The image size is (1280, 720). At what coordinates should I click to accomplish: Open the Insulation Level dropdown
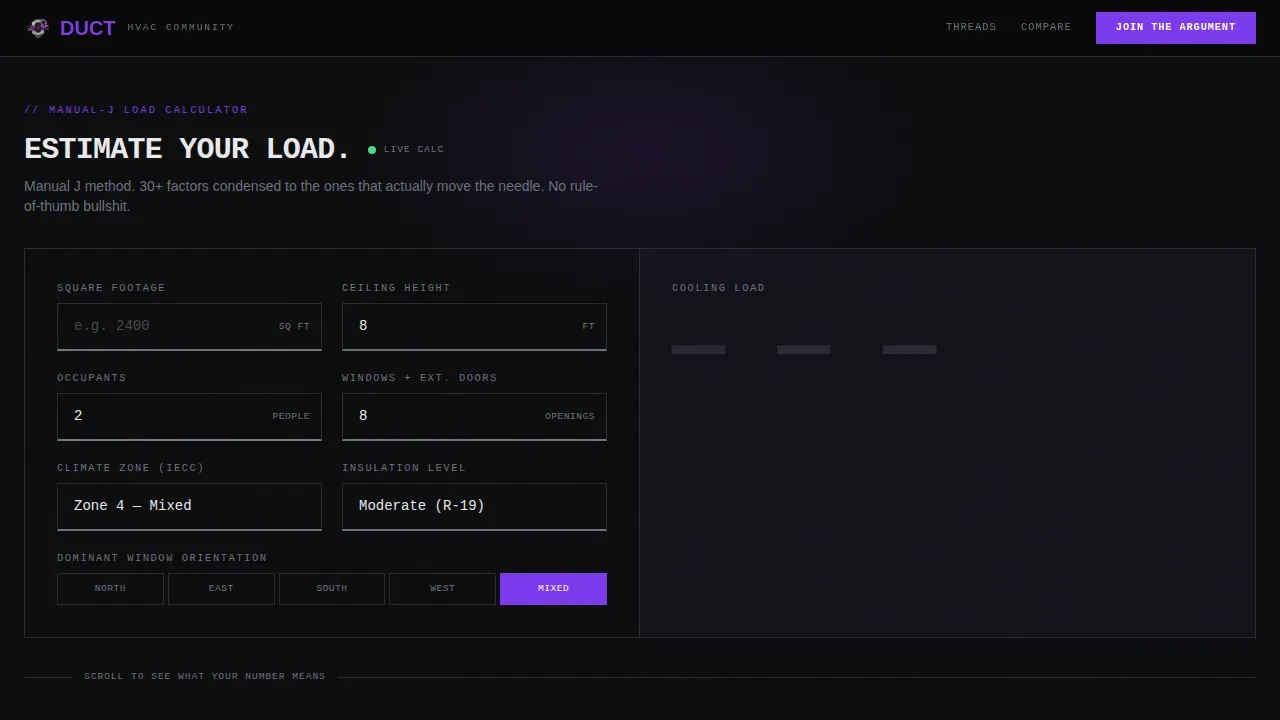[474, 507]
